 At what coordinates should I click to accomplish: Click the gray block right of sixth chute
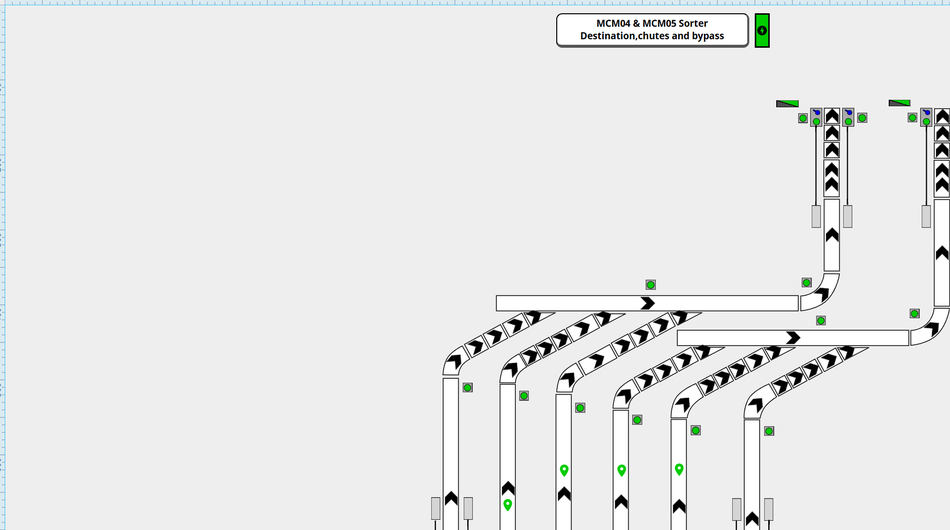[769, 509]
